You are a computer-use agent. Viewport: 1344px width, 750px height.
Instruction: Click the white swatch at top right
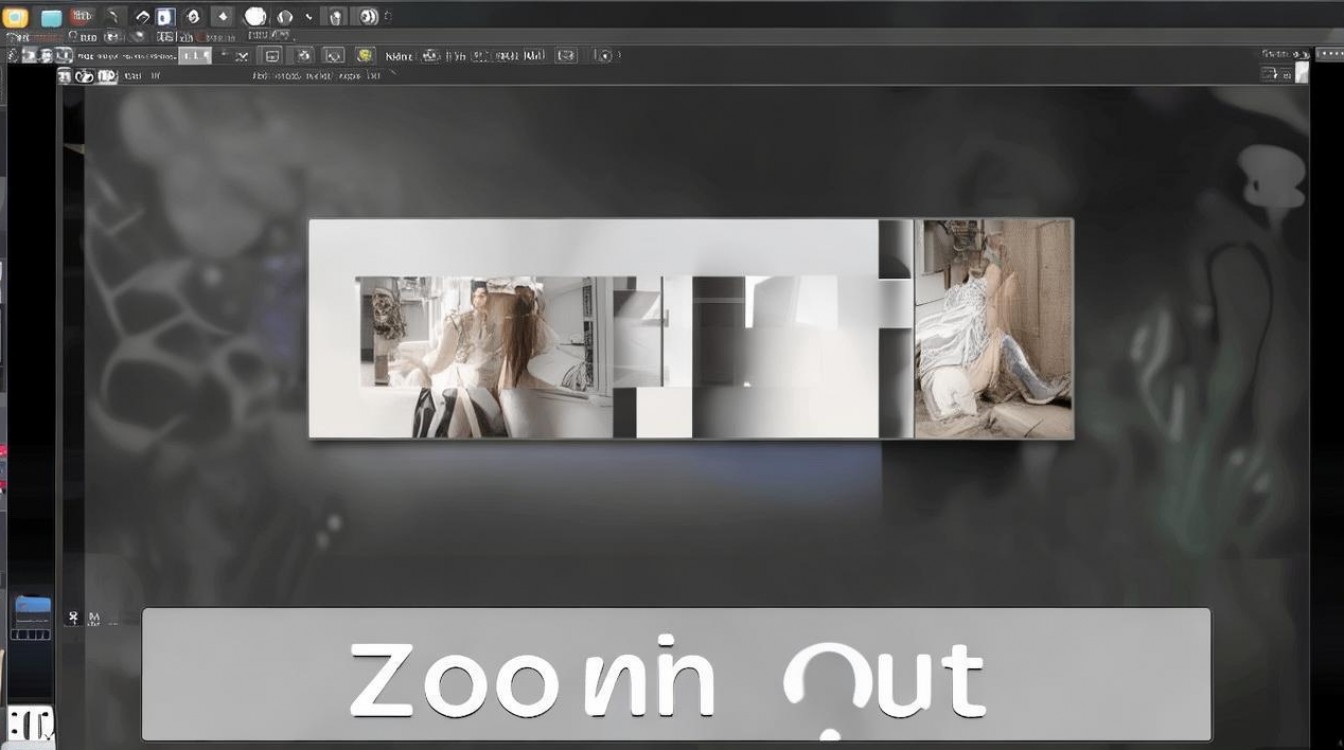click(1301, 73)
